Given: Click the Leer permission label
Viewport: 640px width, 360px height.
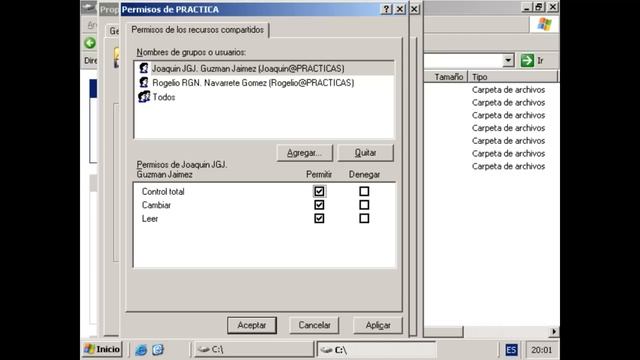Looking at the screenshot, I should 150,218.
